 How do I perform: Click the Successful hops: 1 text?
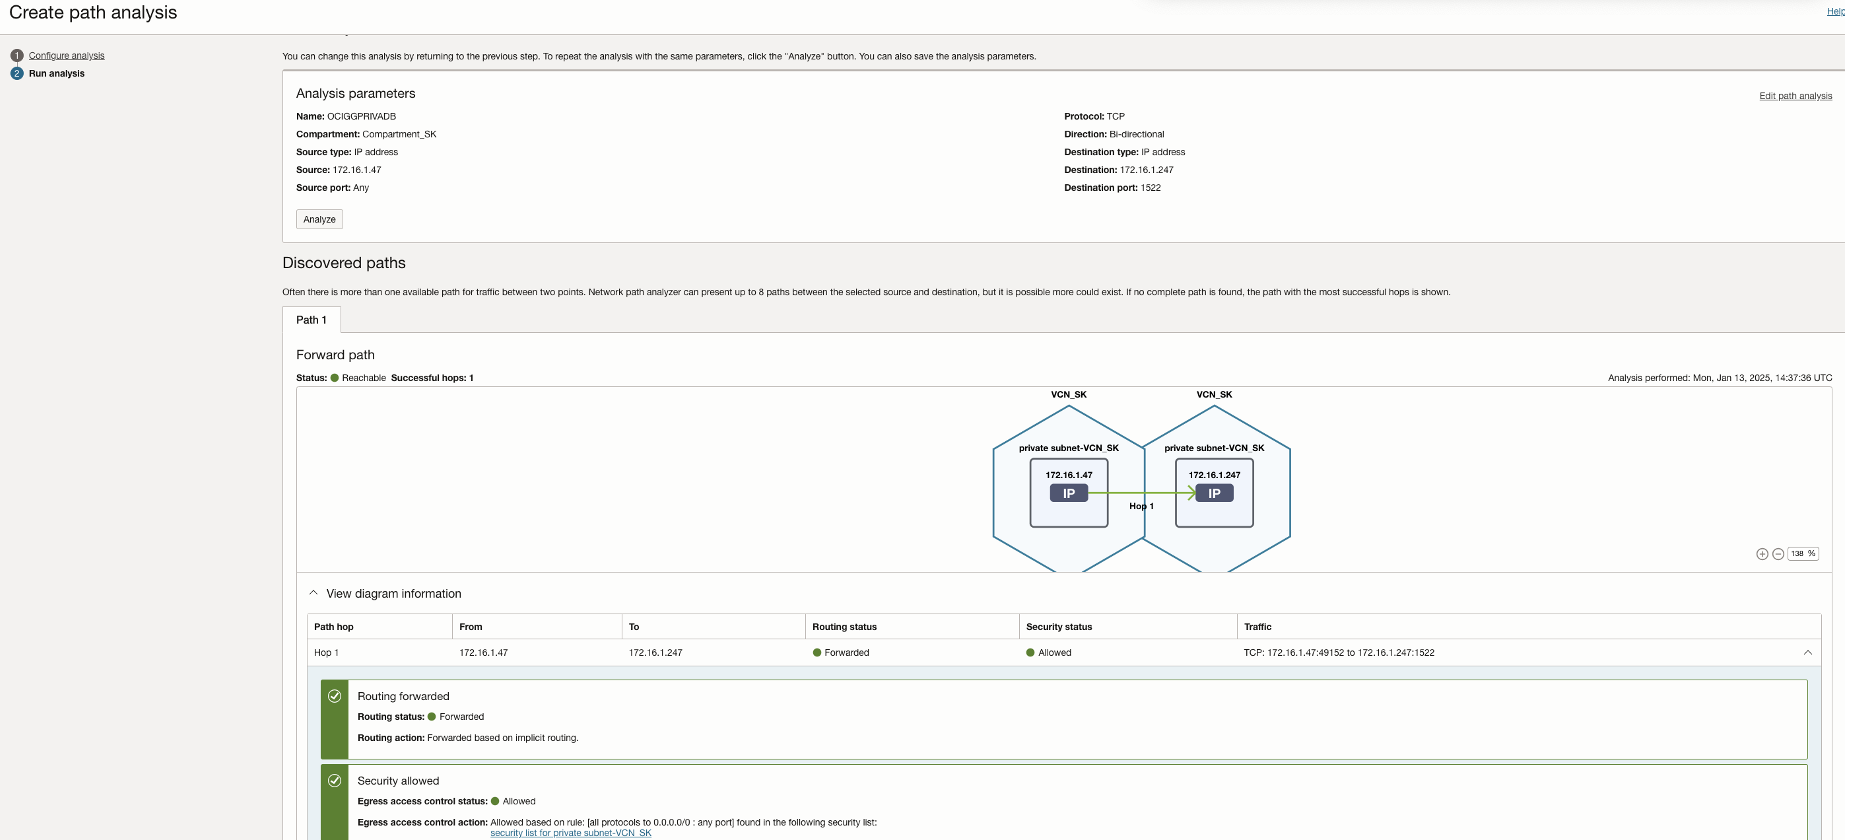coord(432,378)
